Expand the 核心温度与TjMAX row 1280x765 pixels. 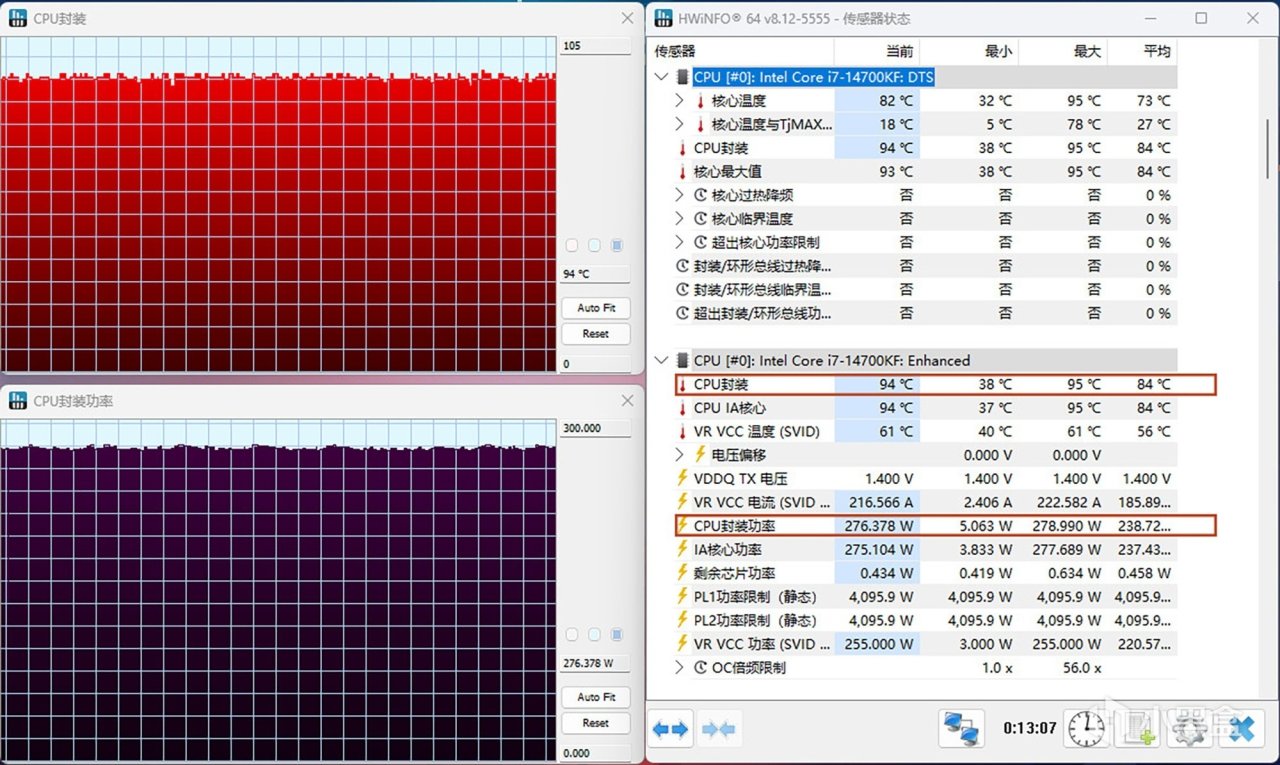pos(680,125)
